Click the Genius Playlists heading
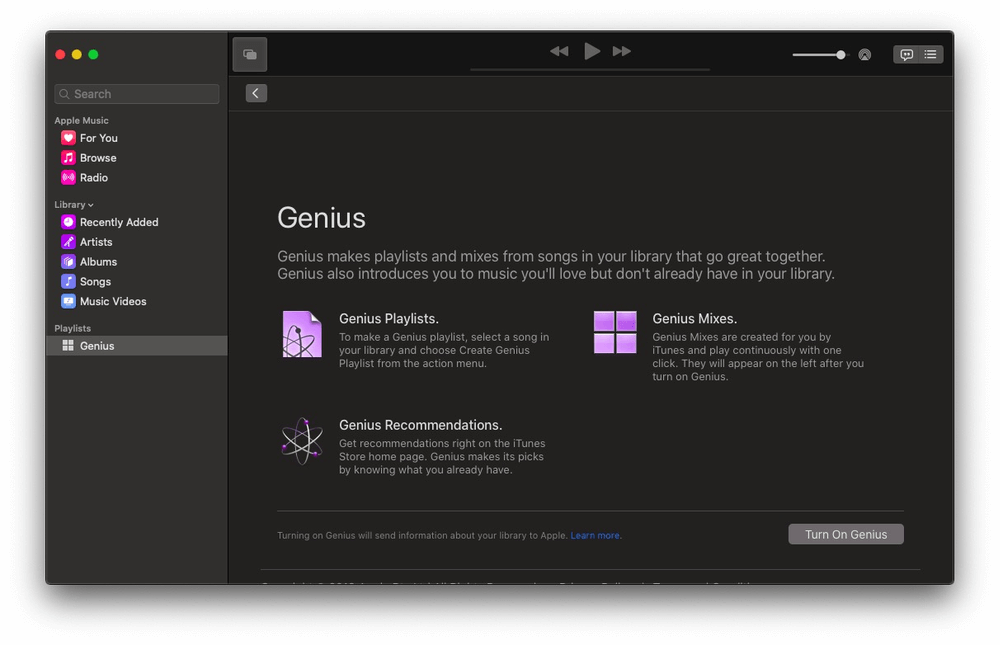Screen dimensions: 1000x645 point(389,318)
